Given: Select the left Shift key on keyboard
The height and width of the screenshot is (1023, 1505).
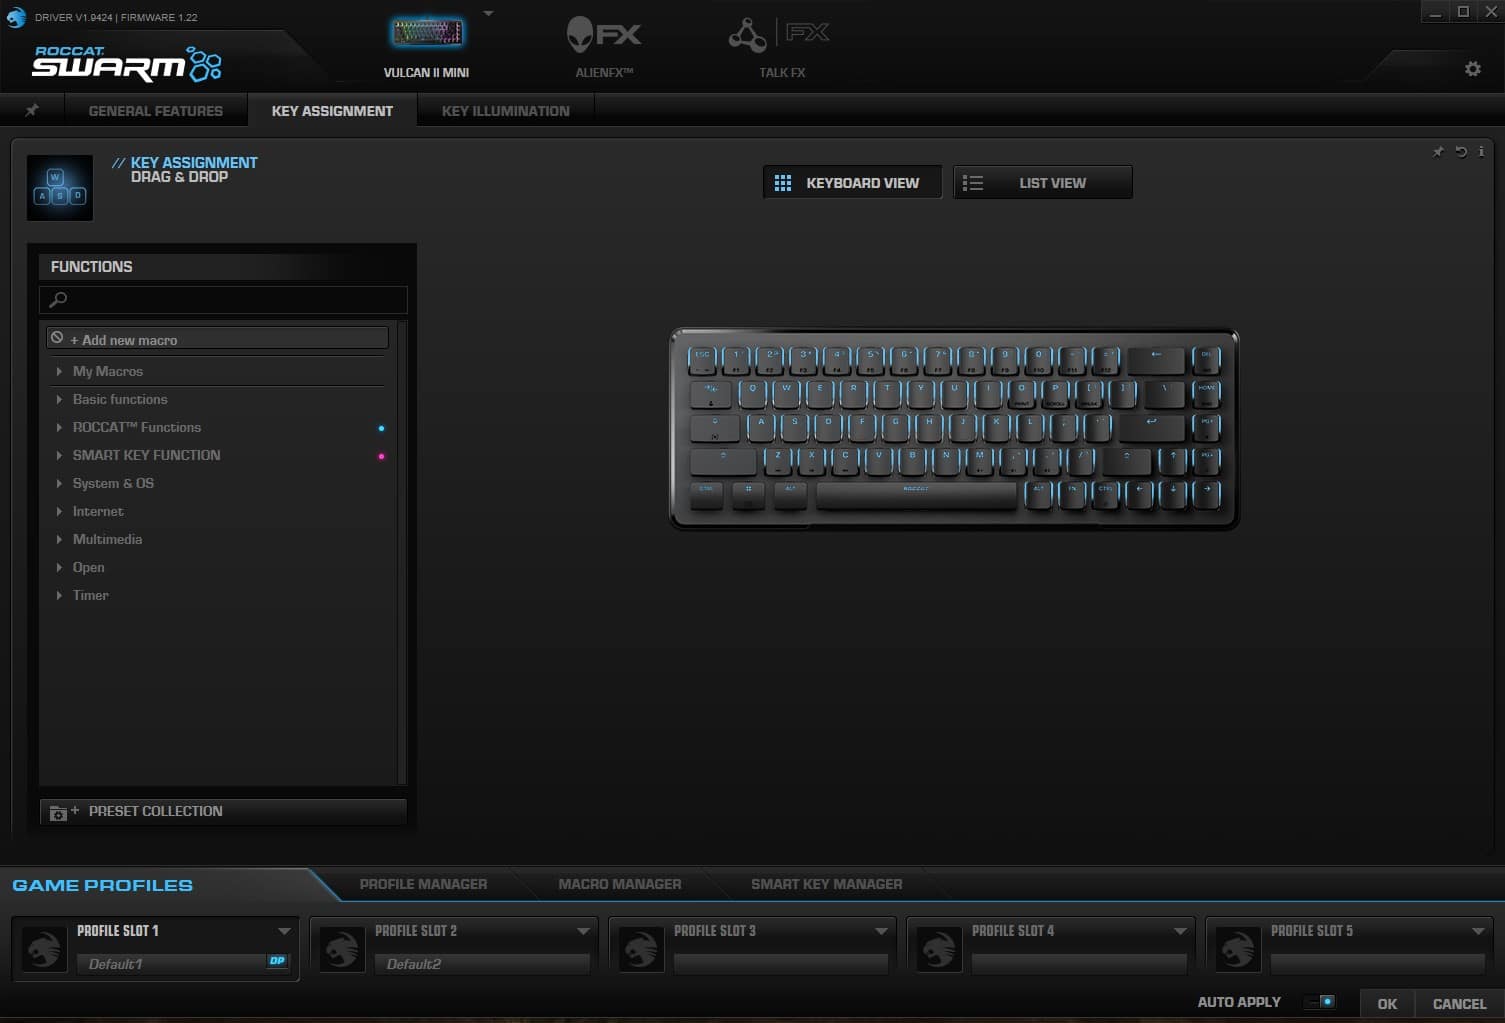Looking at the screenshot, I should pyautogui.click(x=723, y=461).
